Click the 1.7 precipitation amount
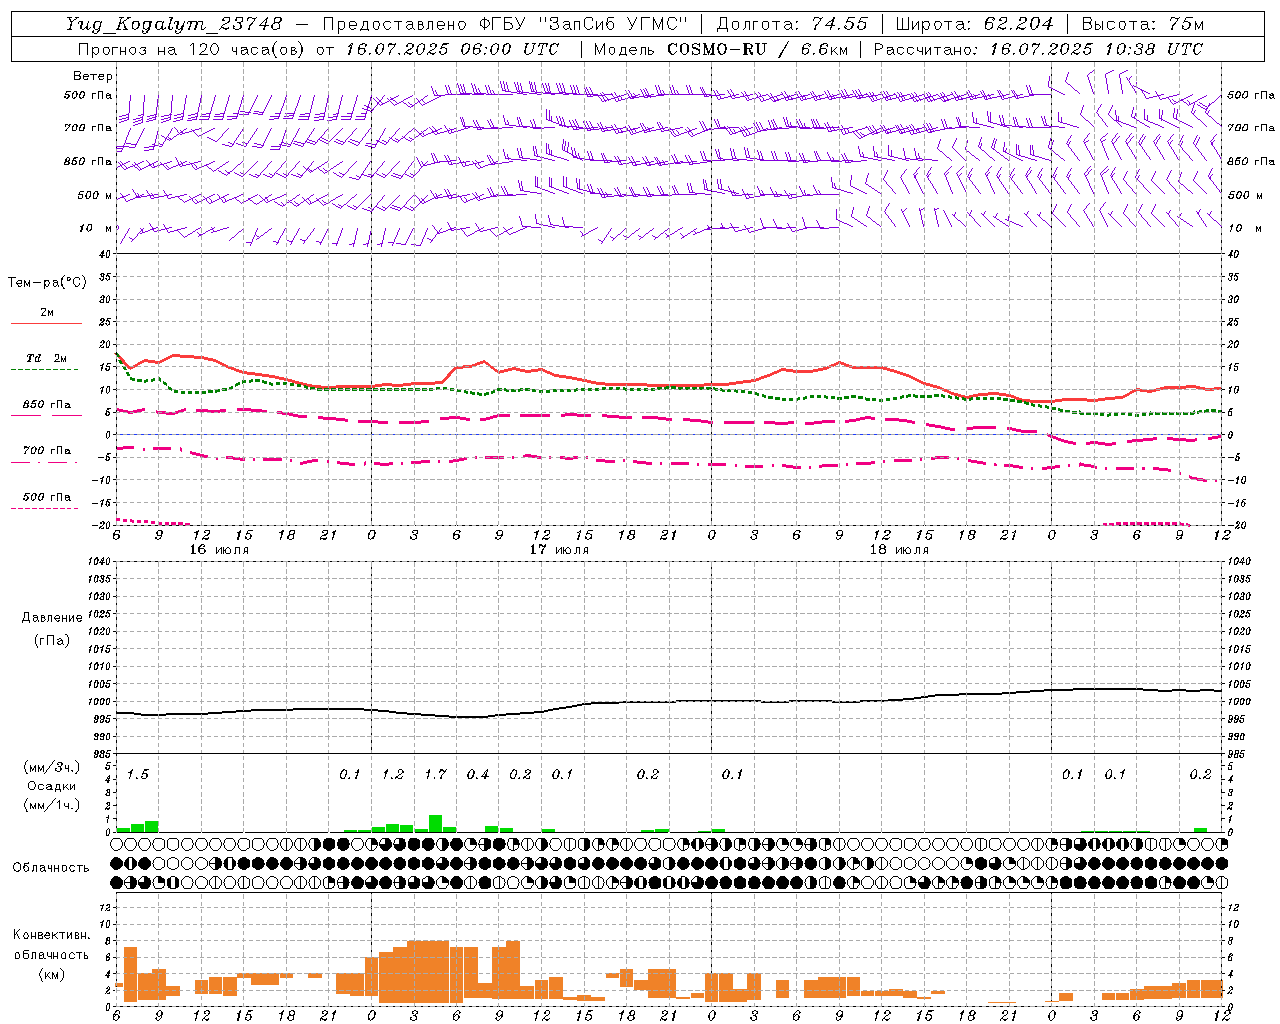 435,774
